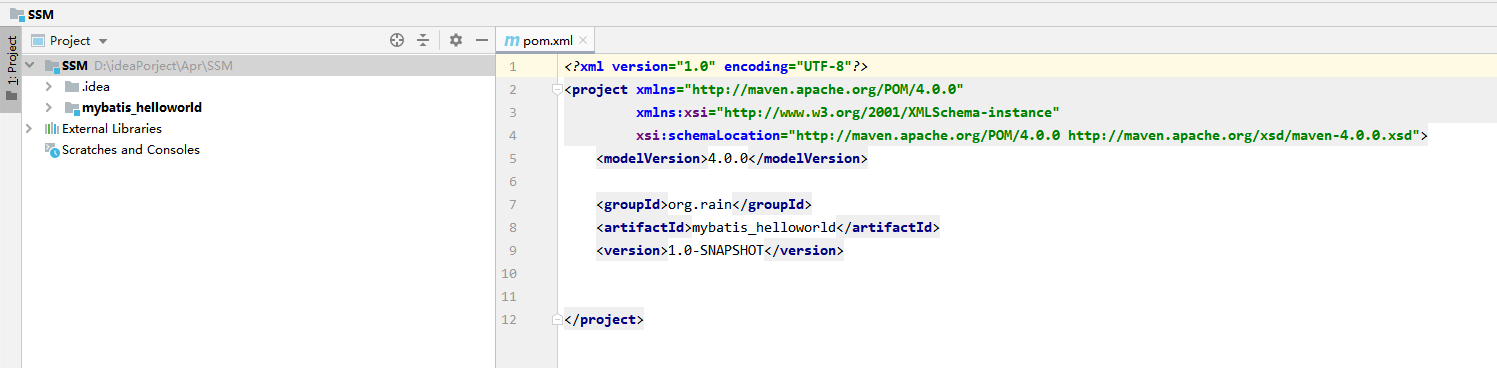Click the Project view window icon
Image resolution: width=1497 pixels, height=368 pixels.
(x=38, y=41)
